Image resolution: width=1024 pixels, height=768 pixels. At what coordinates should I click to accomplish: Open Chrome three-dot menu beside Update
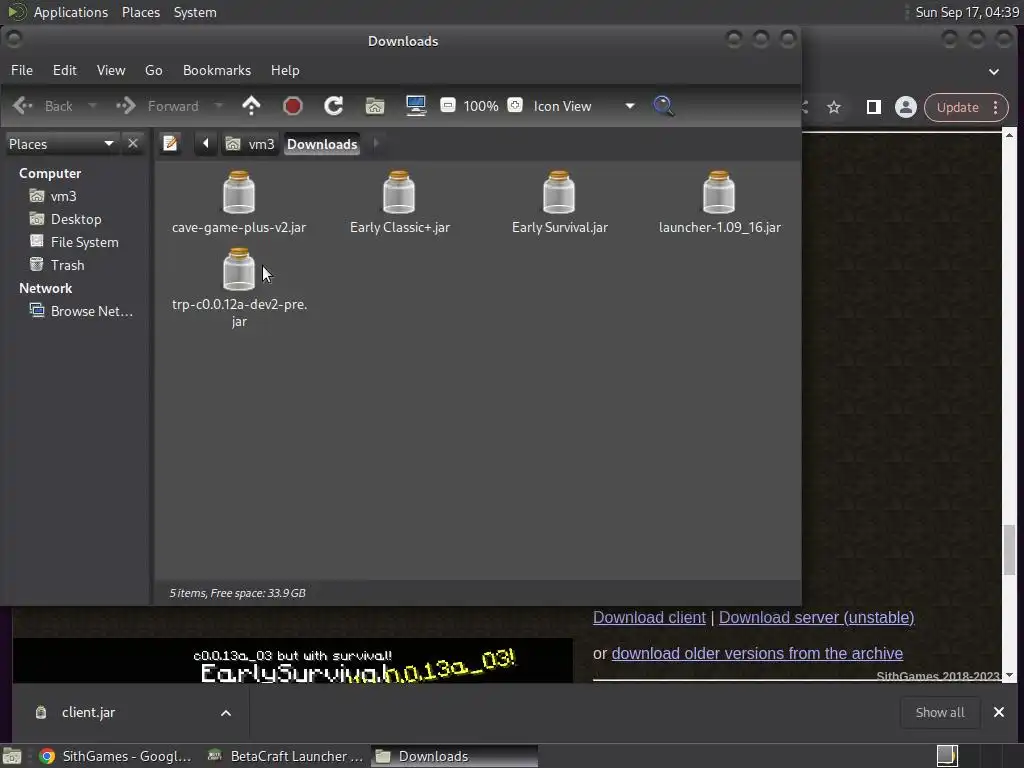pos(995,107)
